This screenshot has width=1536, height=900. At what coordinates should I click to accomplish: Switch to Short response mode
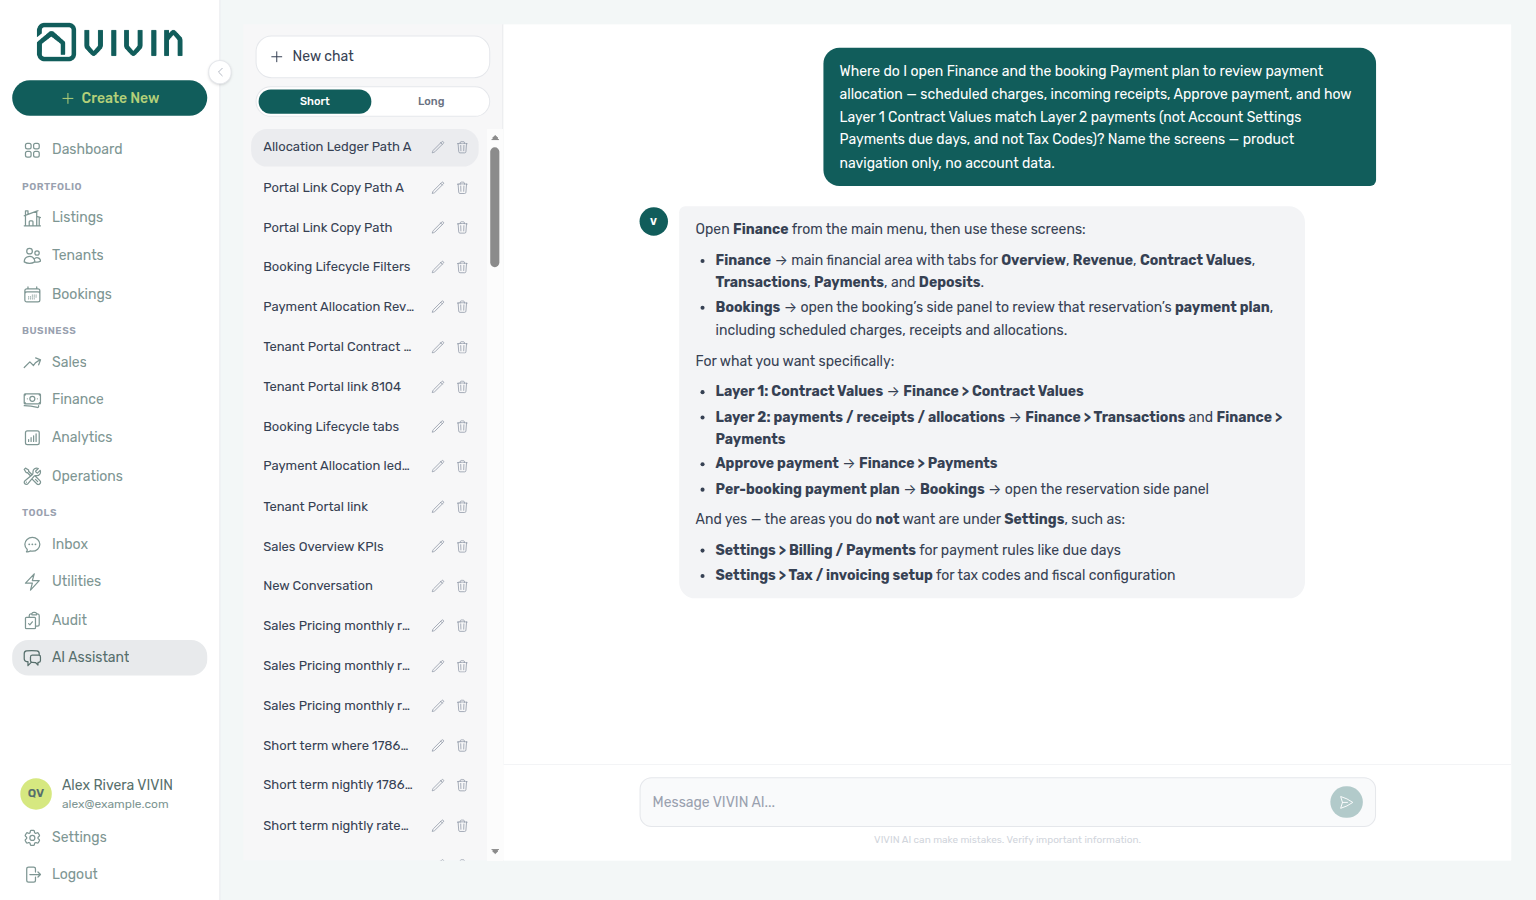[314, 101]
